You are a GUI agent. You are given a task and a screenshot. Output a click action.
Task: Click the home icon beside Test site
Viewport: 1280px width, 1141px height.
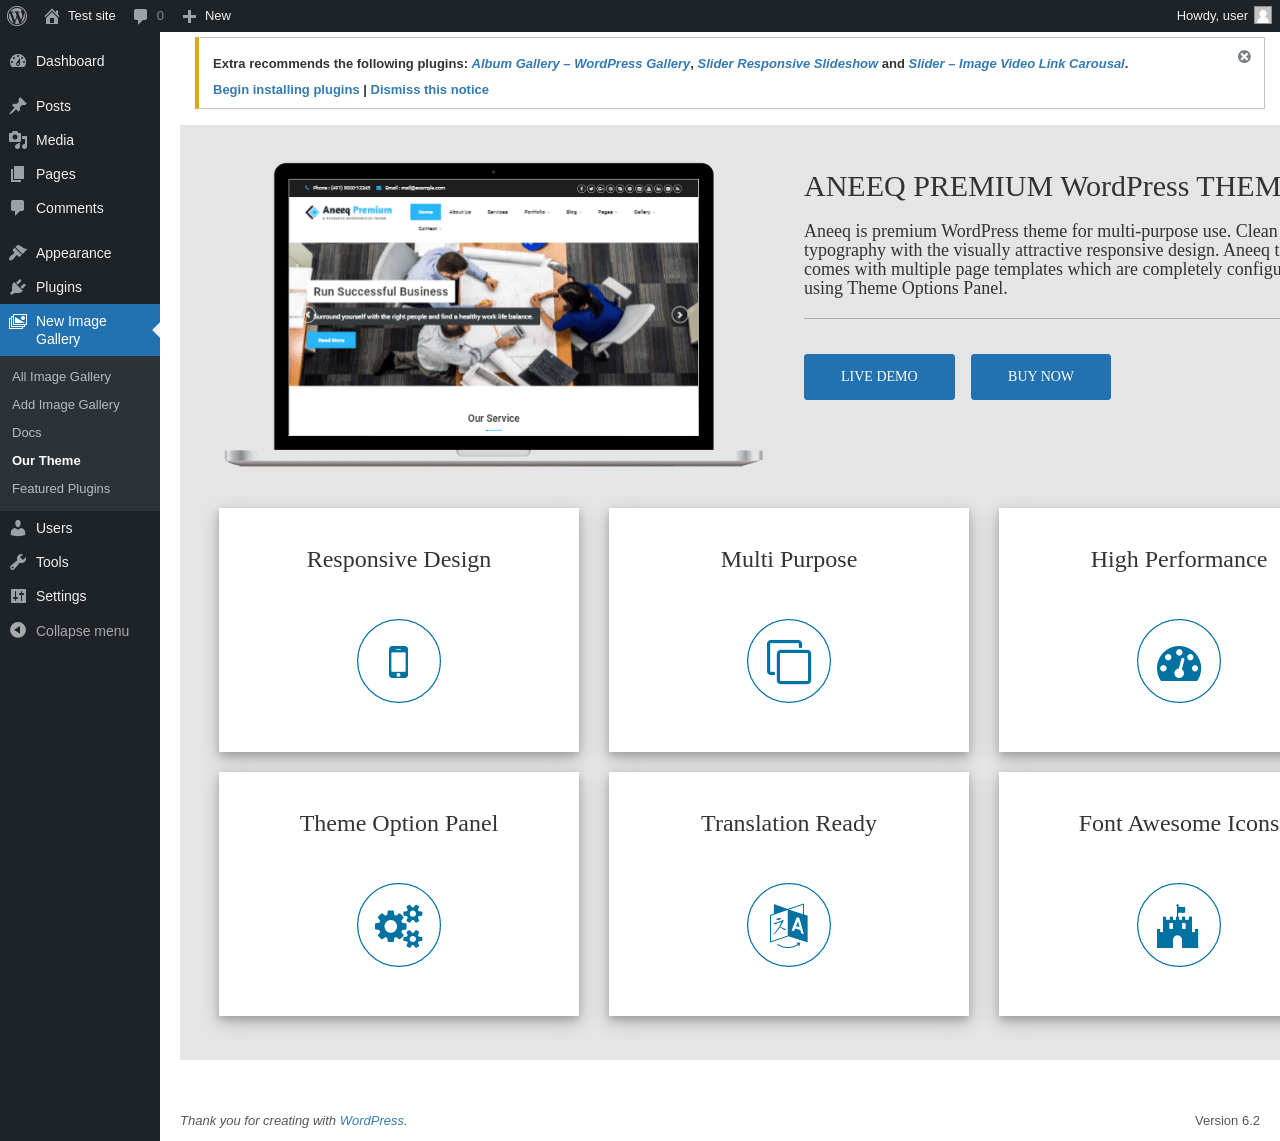(x=52, y=16)
